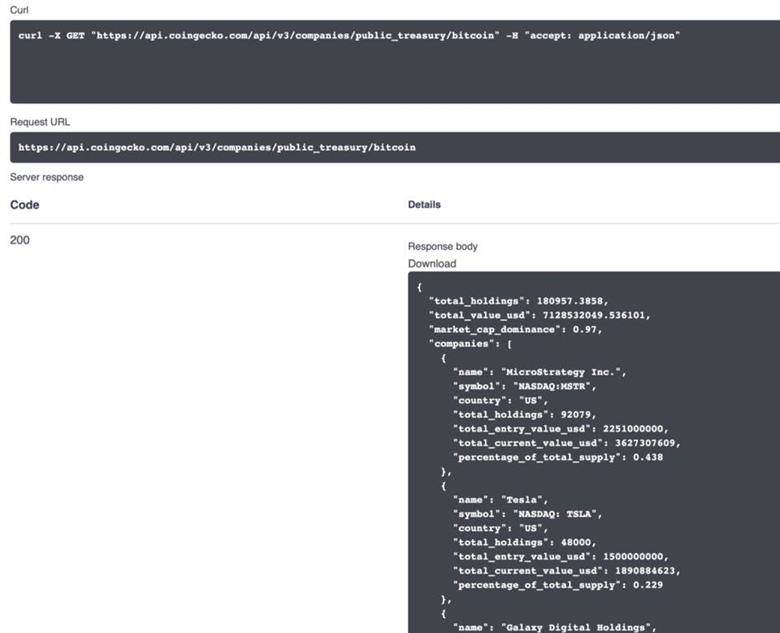Click the Server response heading
The height and width of the screenshot is (633, 780).
click(x=47, y=177)
